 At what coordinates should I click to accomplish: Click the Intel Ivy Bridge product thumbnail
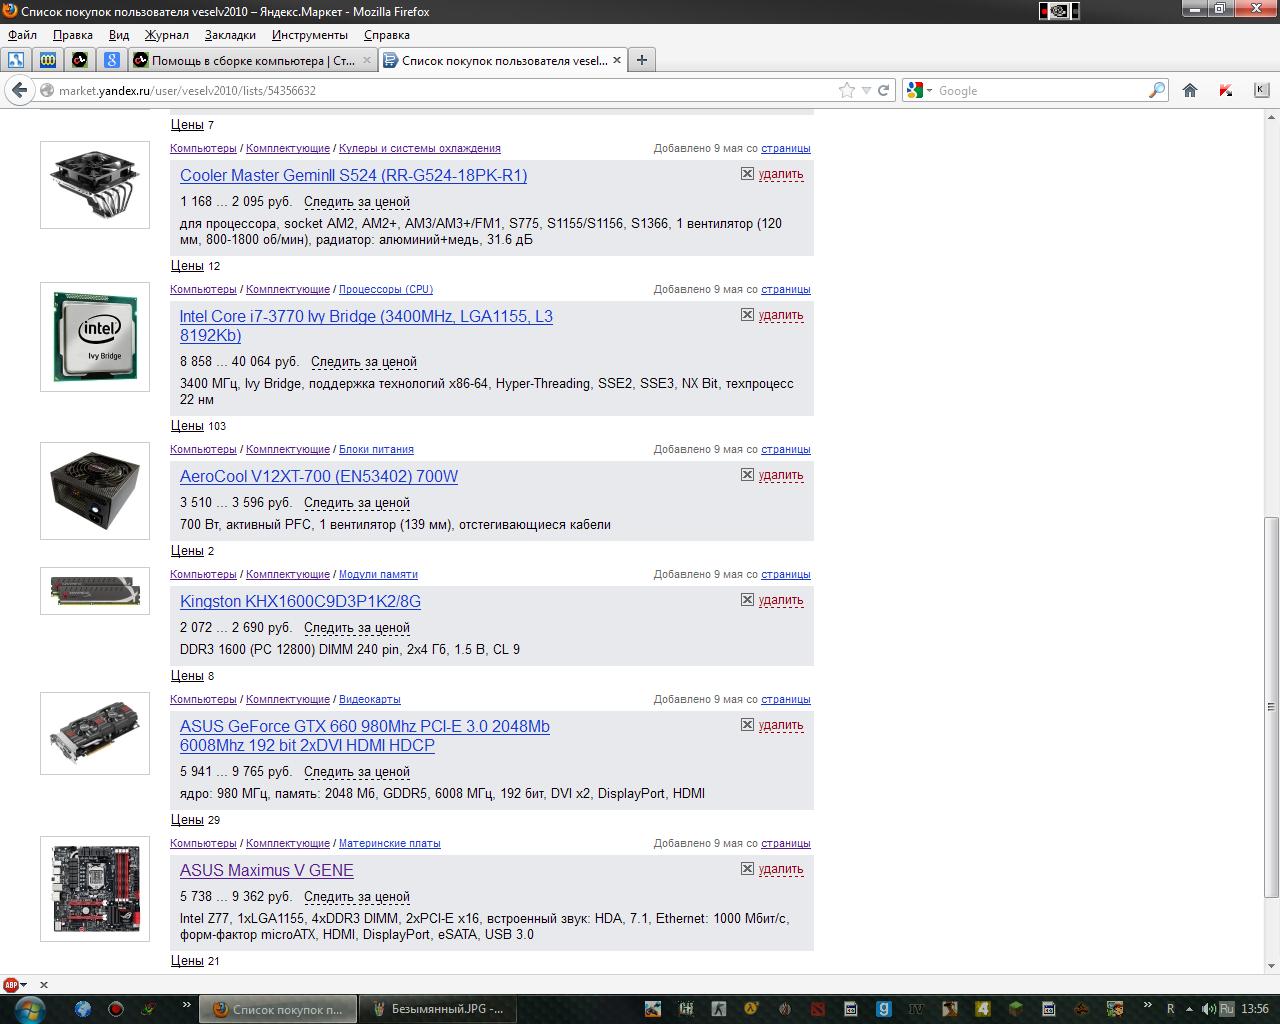tap(95, 337)
